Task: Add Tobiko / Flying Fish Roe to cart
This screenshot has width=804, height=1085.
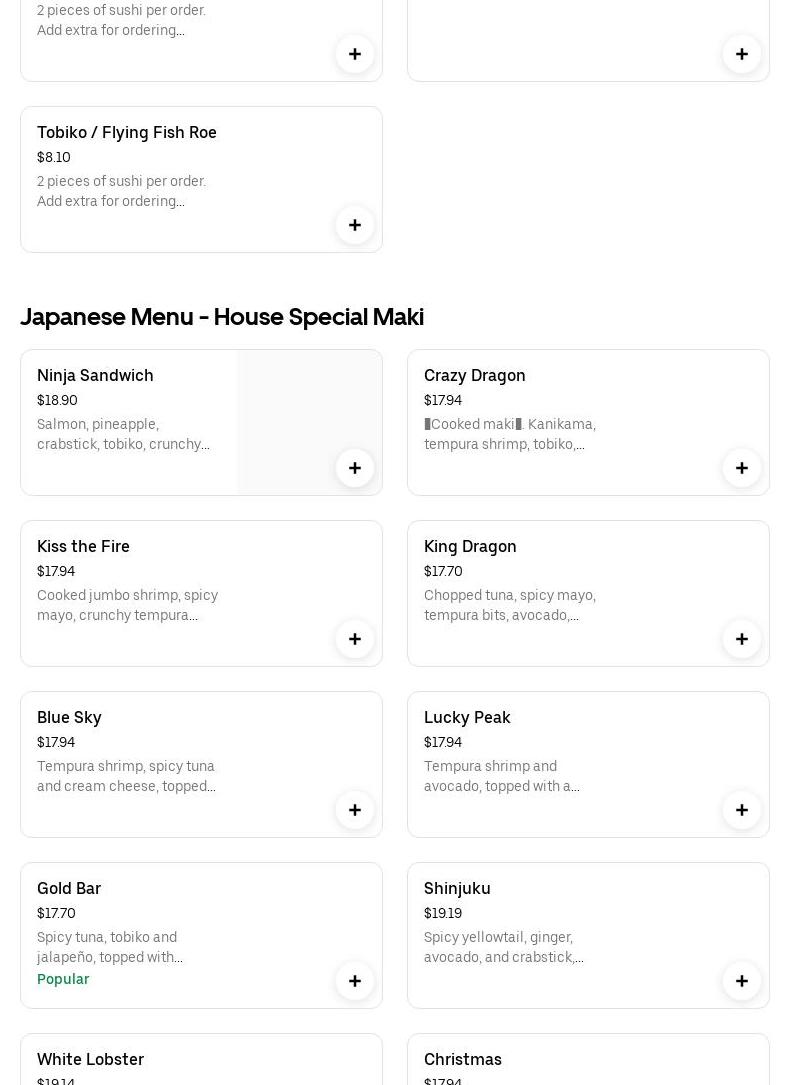Action: (x=355, y=225)
